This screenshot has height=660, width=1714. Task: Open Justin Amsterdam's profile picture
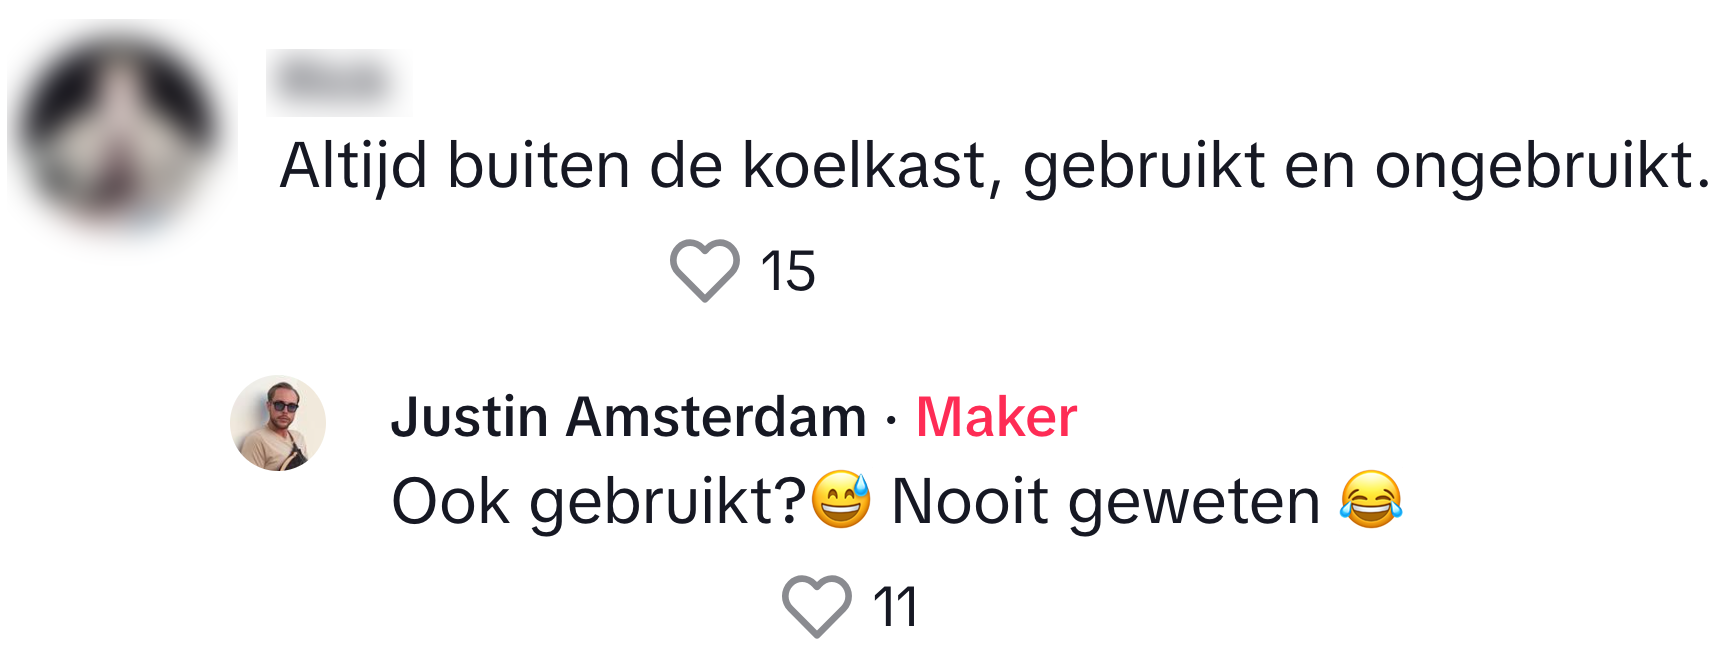(x=278, y=423)
